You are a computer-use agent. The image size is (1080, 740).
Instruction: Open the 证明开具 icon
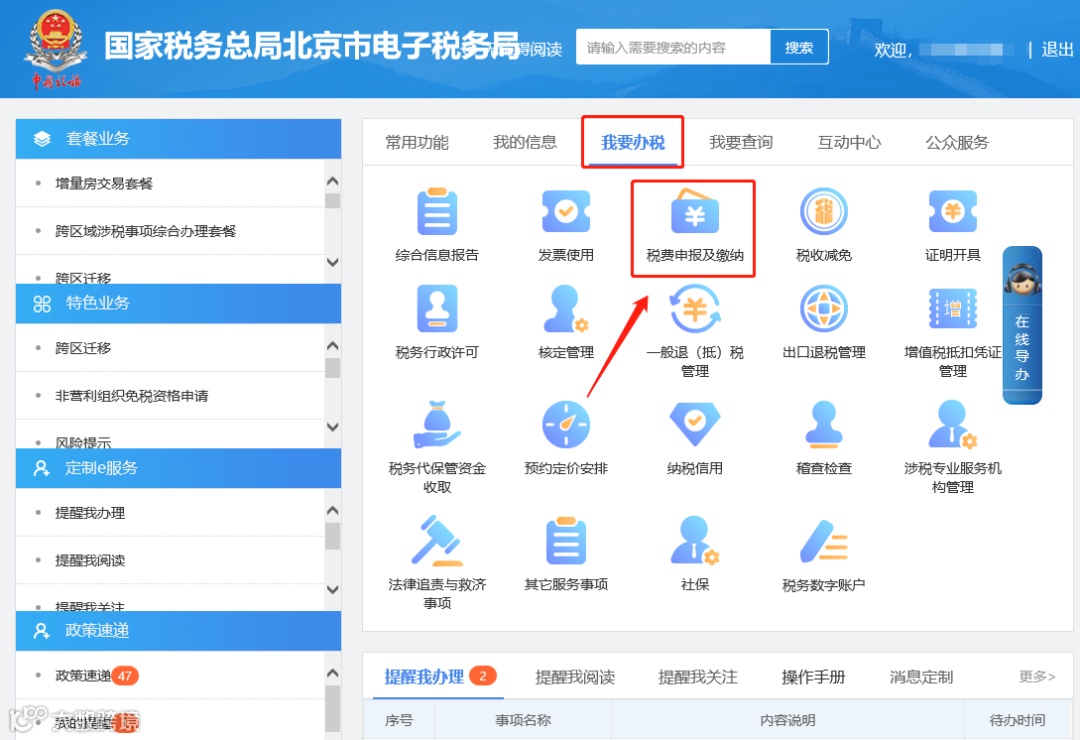click(953, 212)
